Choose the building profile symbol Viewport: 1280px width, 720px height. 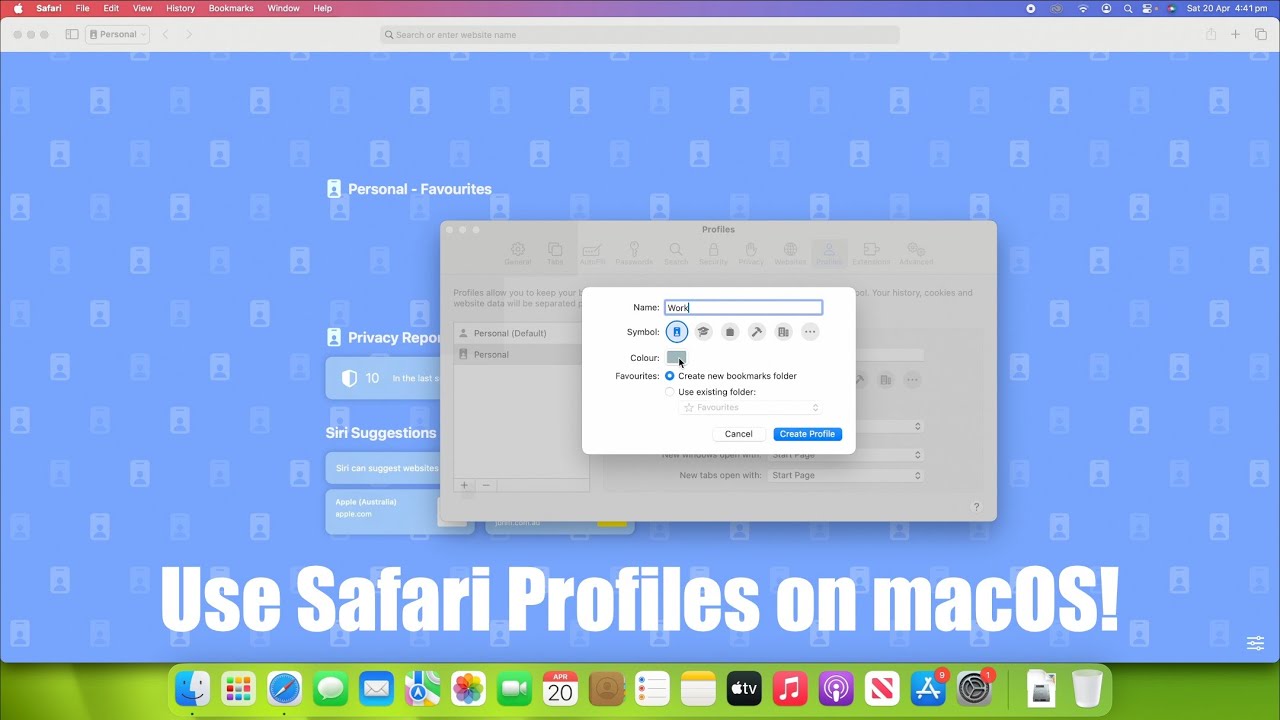pyautogui.click(x=784, y=332)
